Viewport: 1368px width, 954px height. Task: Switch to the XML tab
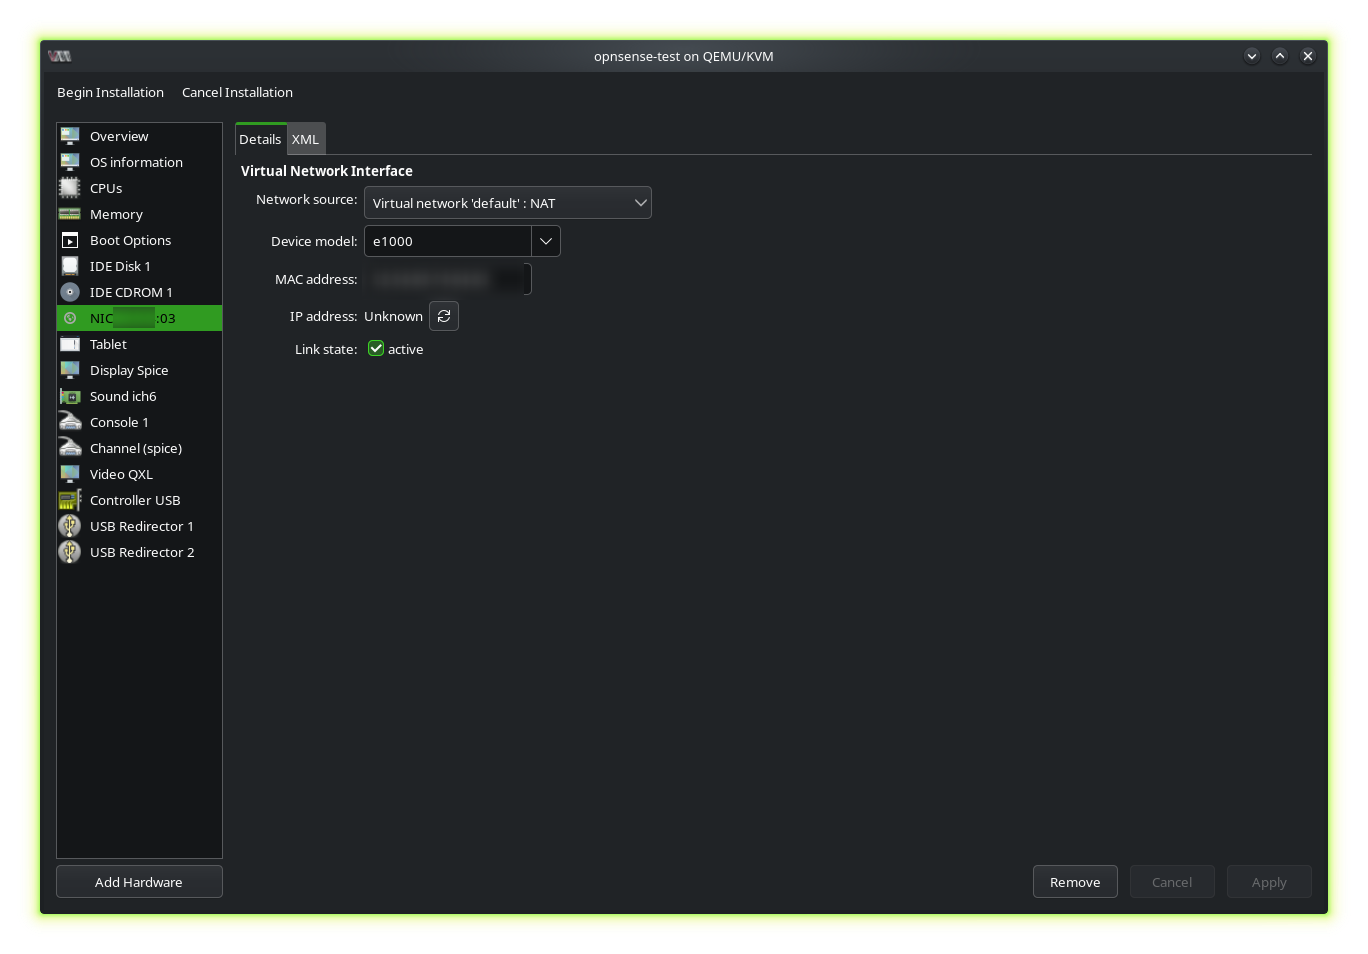click(x=305, y=139)
